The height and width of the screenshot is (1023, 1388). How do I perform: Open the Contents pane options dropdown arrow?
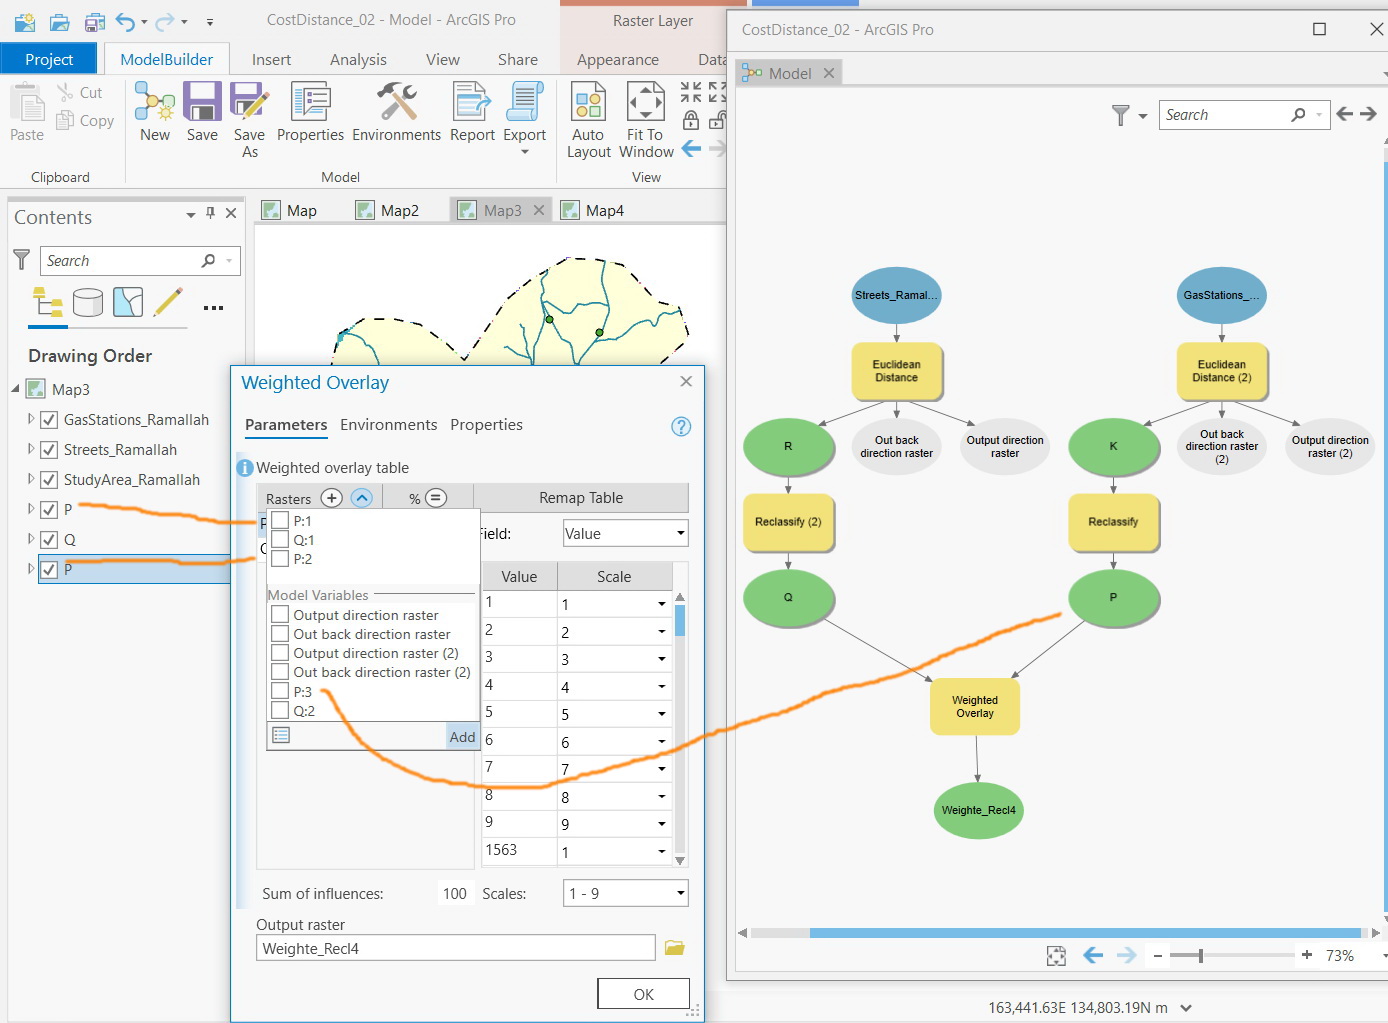pos(190,214)
